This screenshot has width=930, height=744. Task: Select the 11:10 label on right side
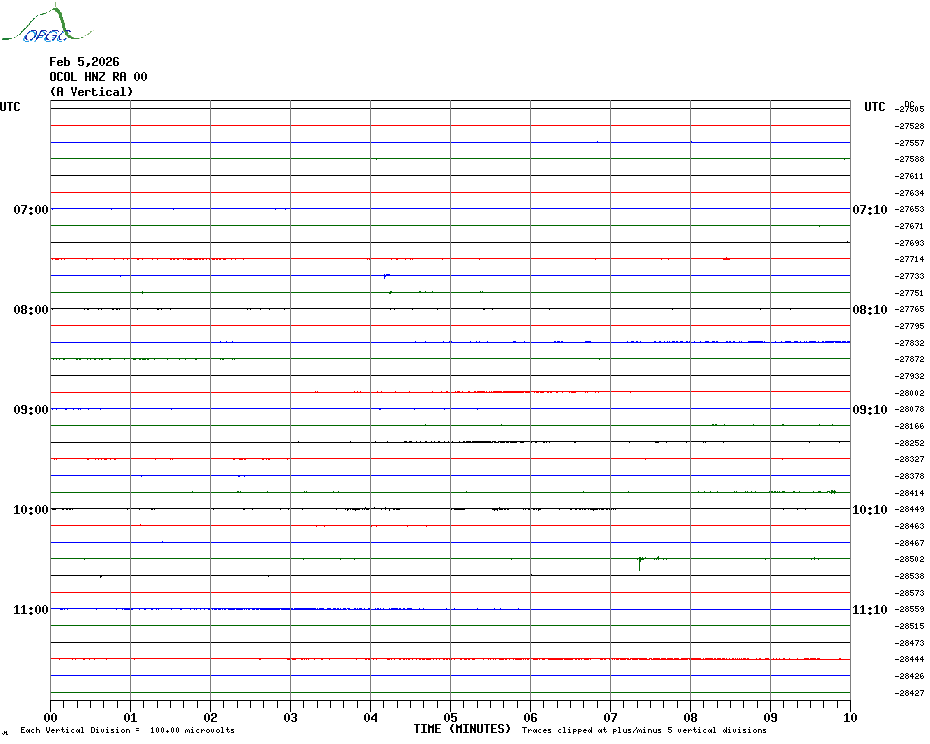pyautogui.click(x=868, y=610)
